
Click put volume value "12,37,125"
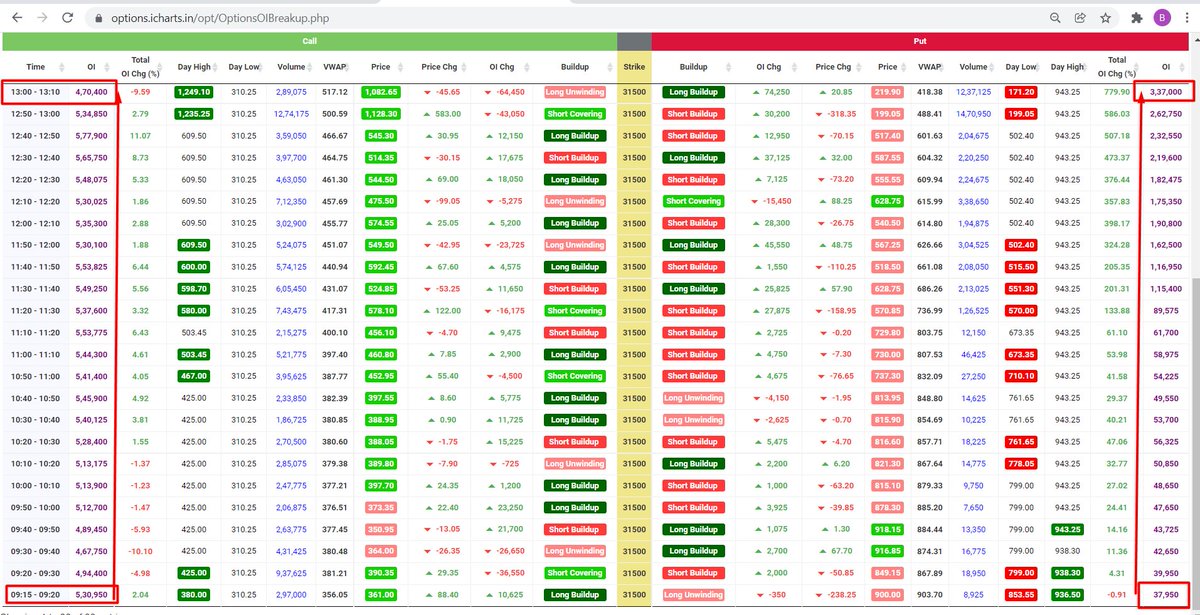(x=973, y=92)
